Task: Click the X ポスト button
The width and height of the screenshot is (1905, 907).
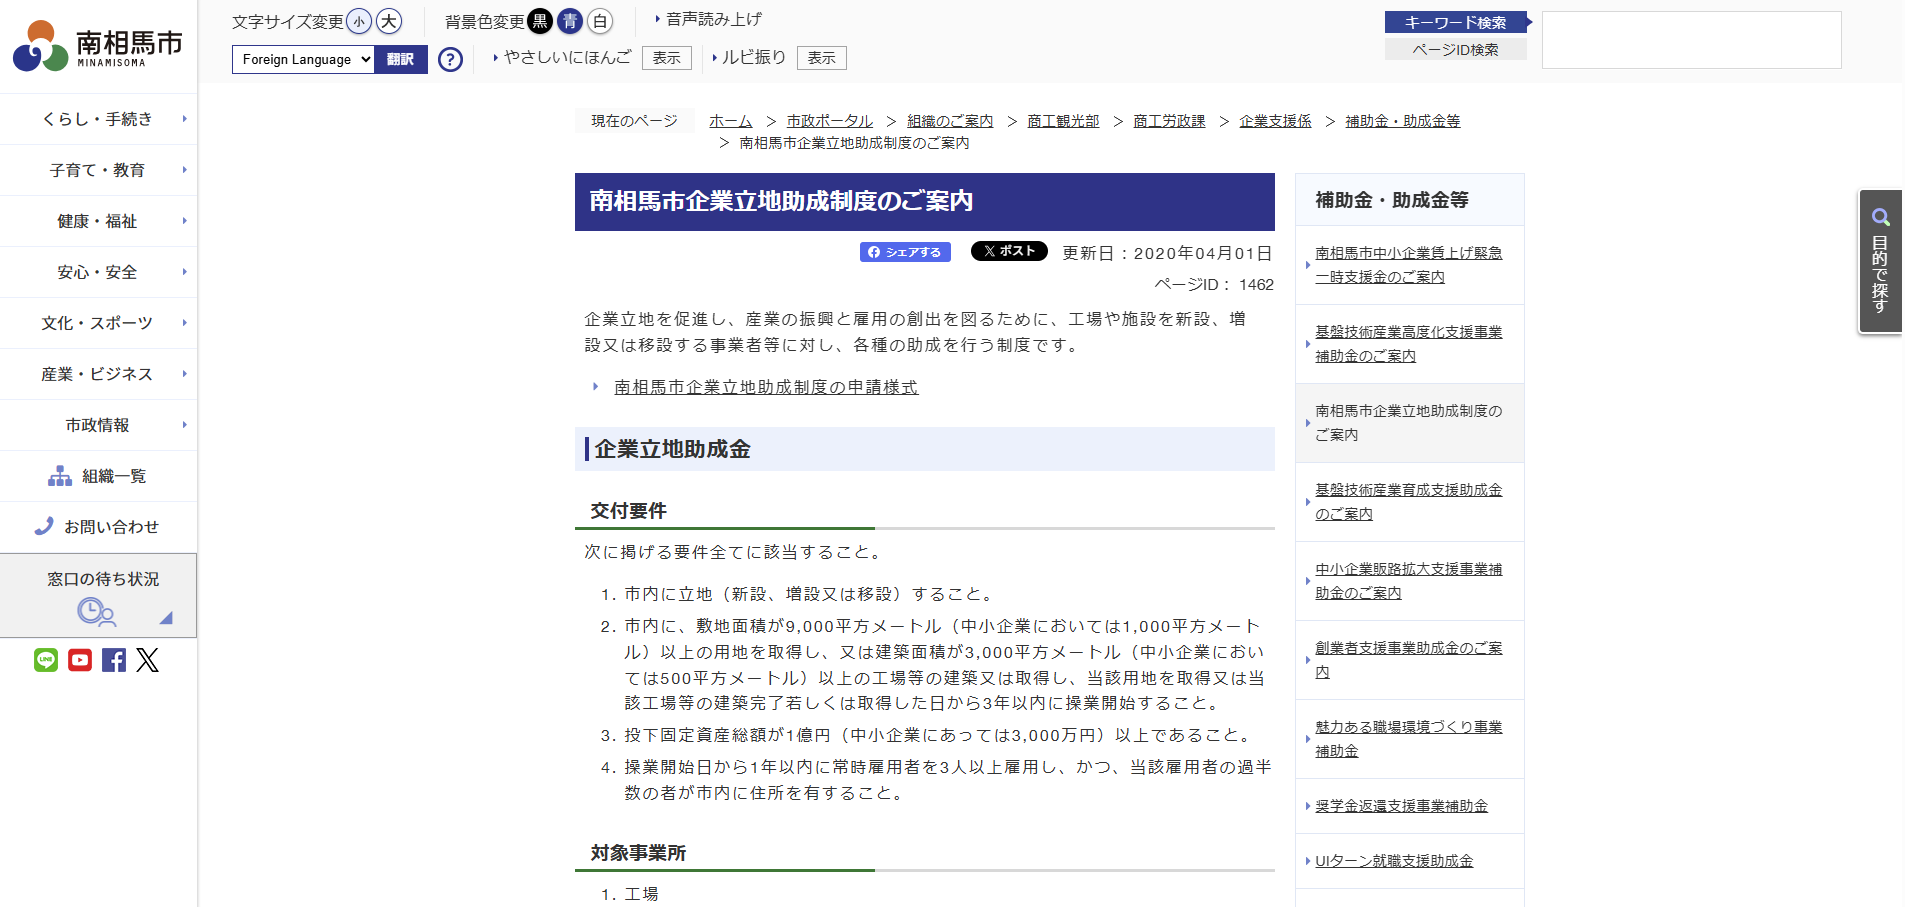Action: pyautogui.click(x=1009, y=251)
